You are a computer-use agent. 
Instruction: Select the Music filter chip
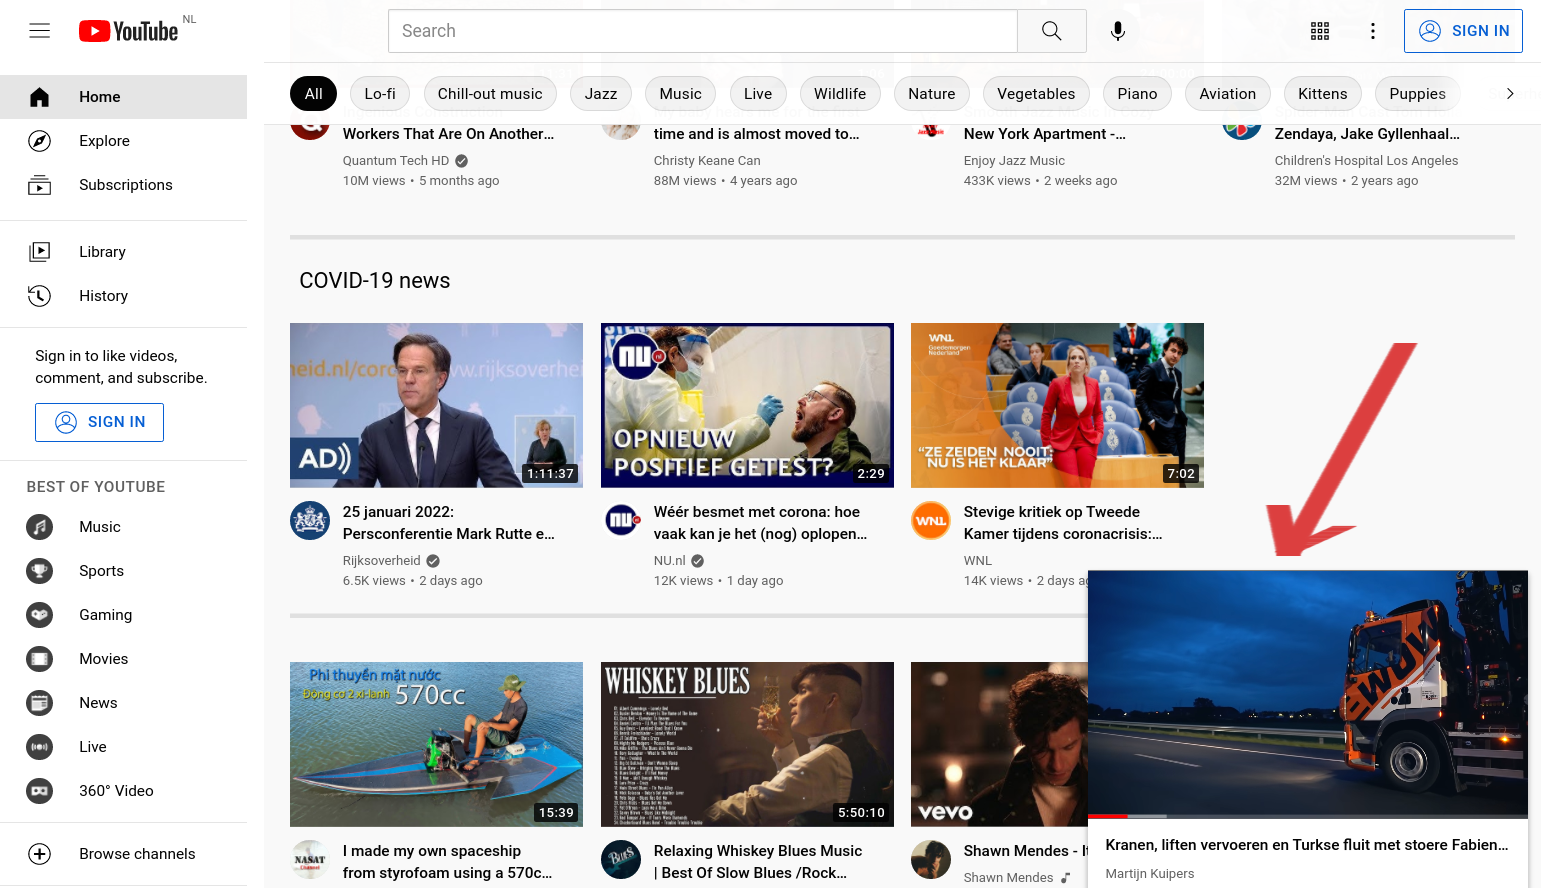click(x=680, y=94)
